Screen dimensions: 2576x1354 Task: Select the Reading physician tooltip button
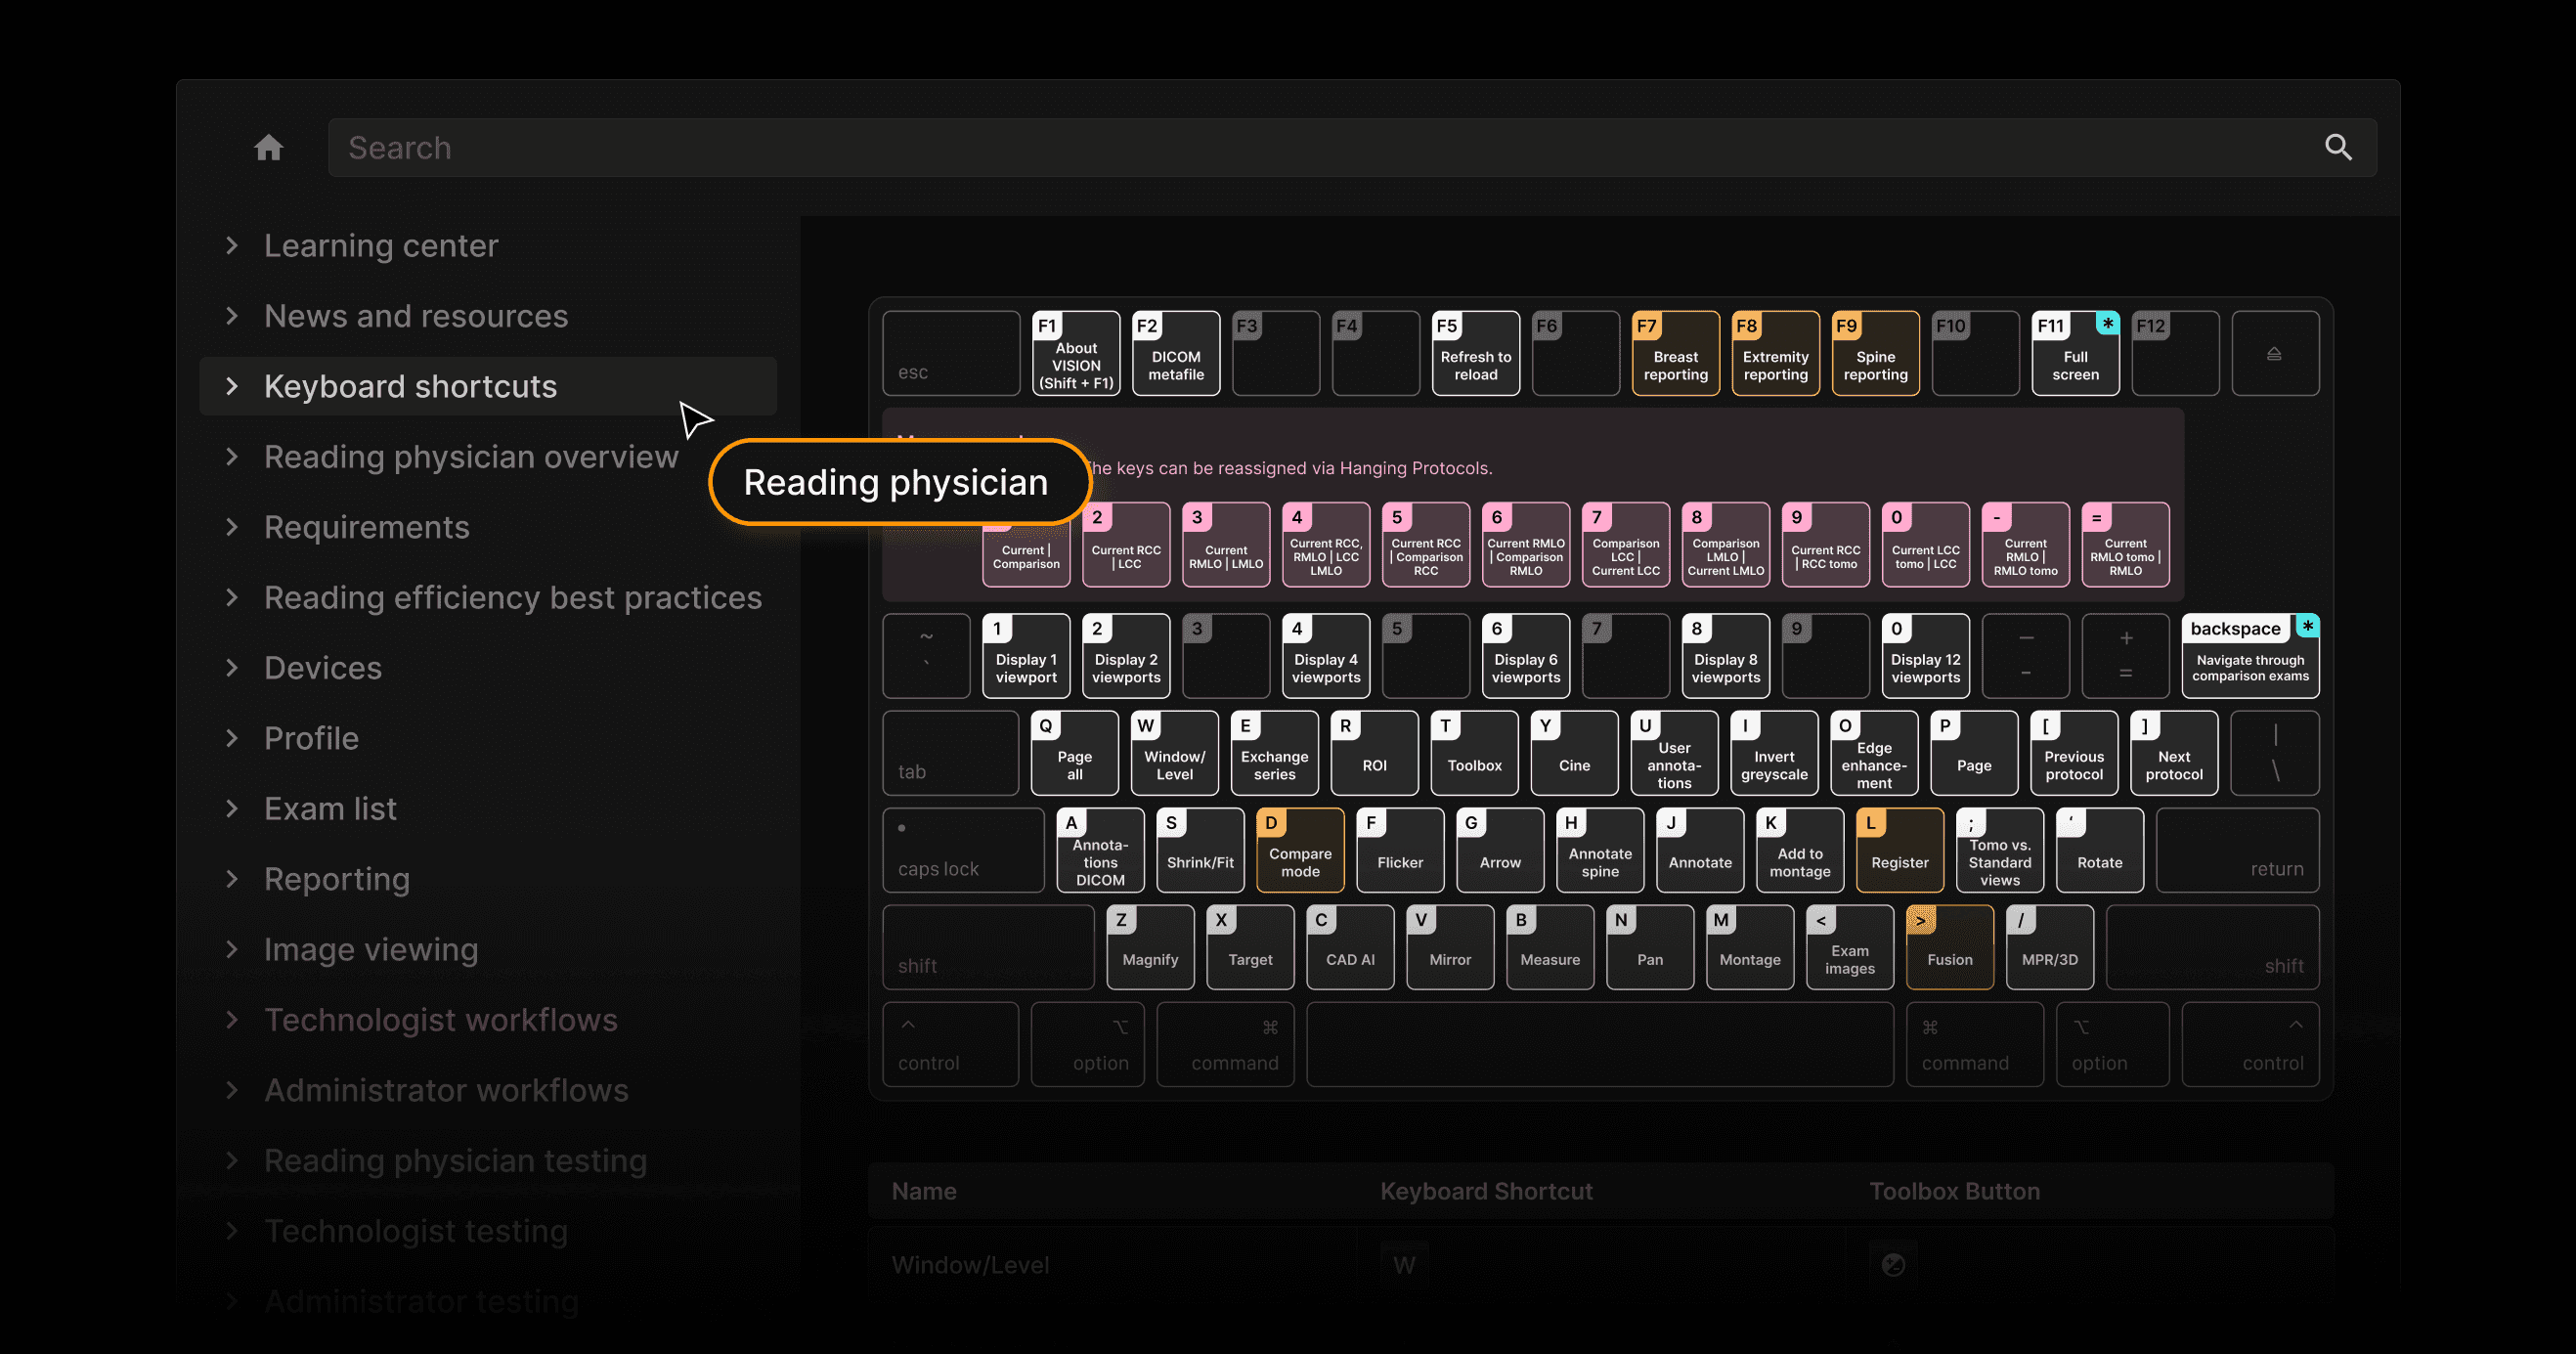click(x=897, y=483)
